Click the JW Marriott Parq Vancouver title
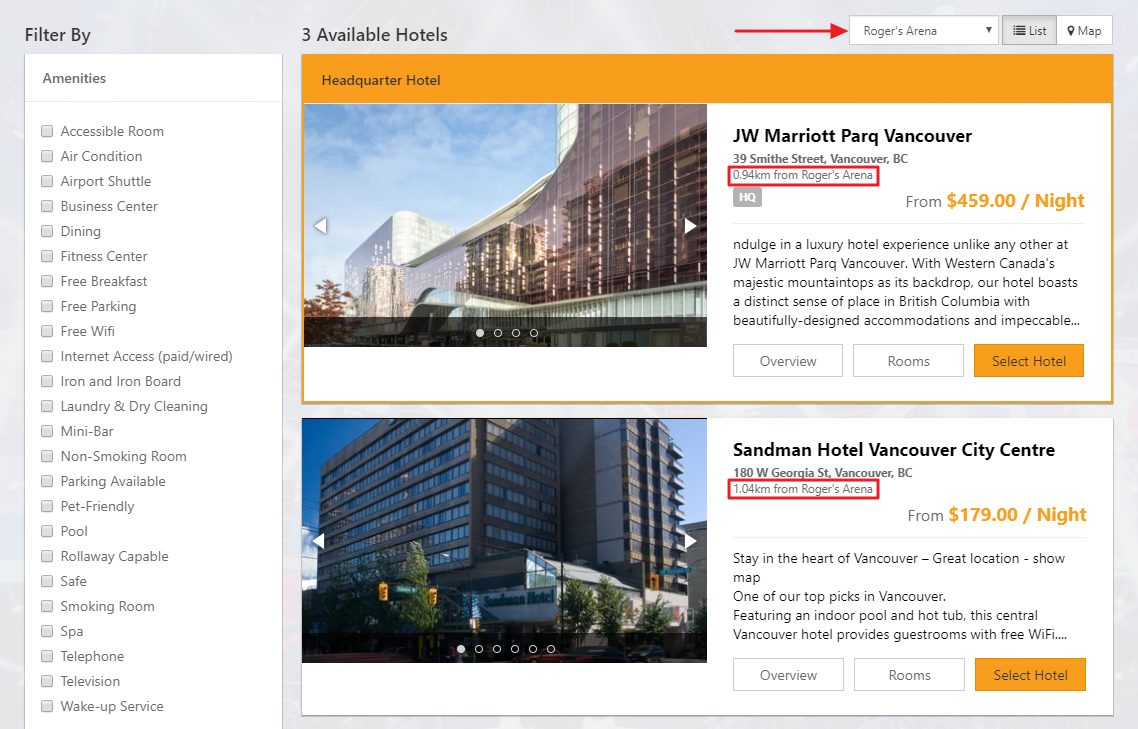The height and width of the screenshot is (729, 1138). point(852,136)
